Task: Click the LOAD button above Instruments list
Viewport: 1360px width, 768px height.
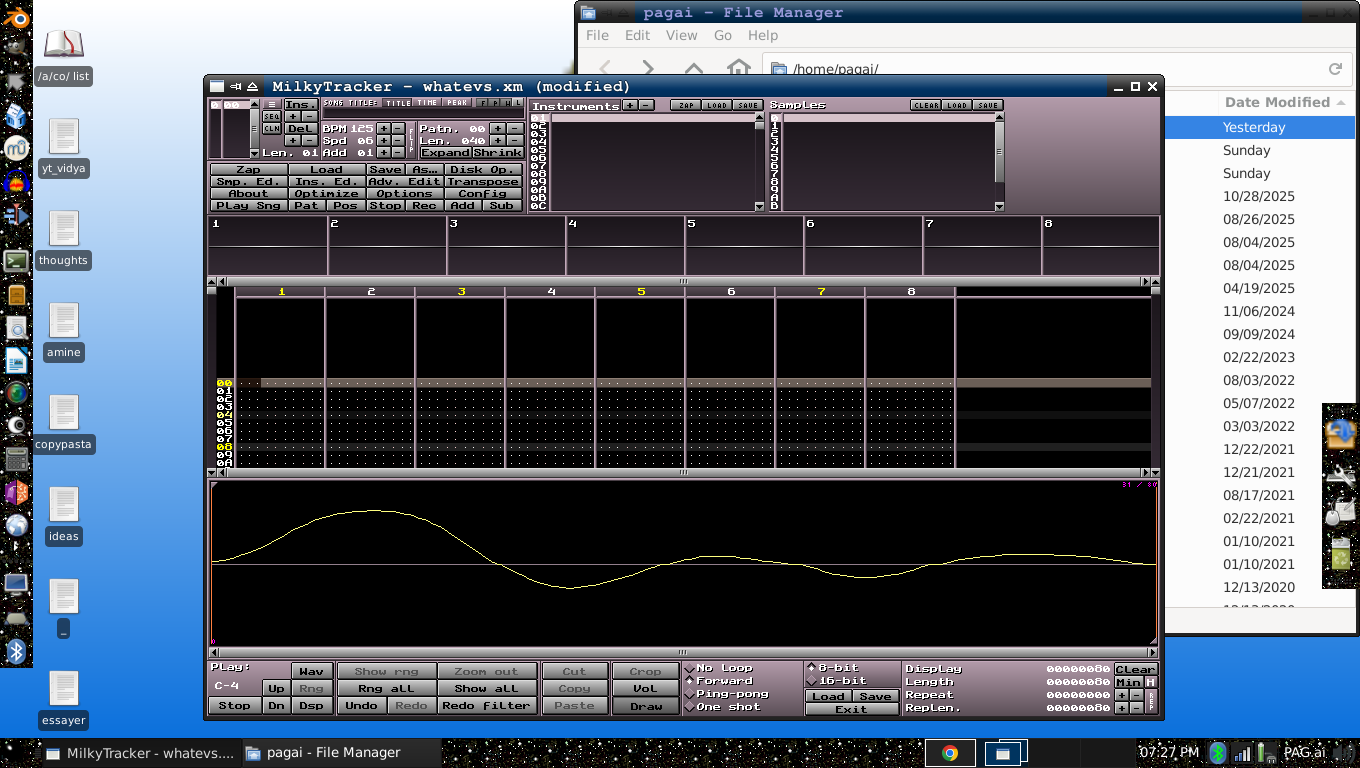Action: point(716,105)
